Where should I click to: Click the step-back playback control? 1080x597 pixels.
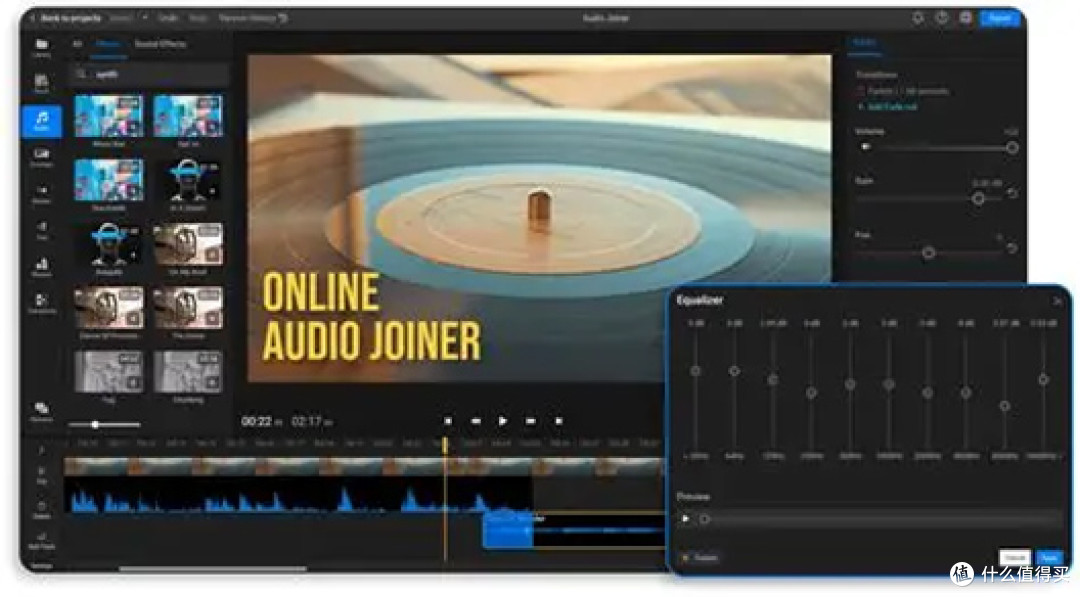pyautogui.click(x=475, y=421)
